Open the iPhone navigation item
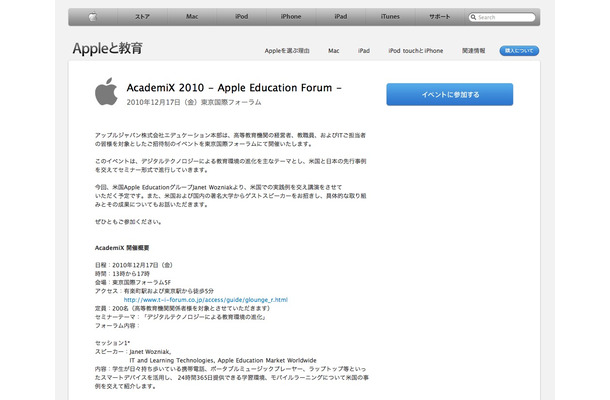Screen dimensions: 610x400 (291, 17)
